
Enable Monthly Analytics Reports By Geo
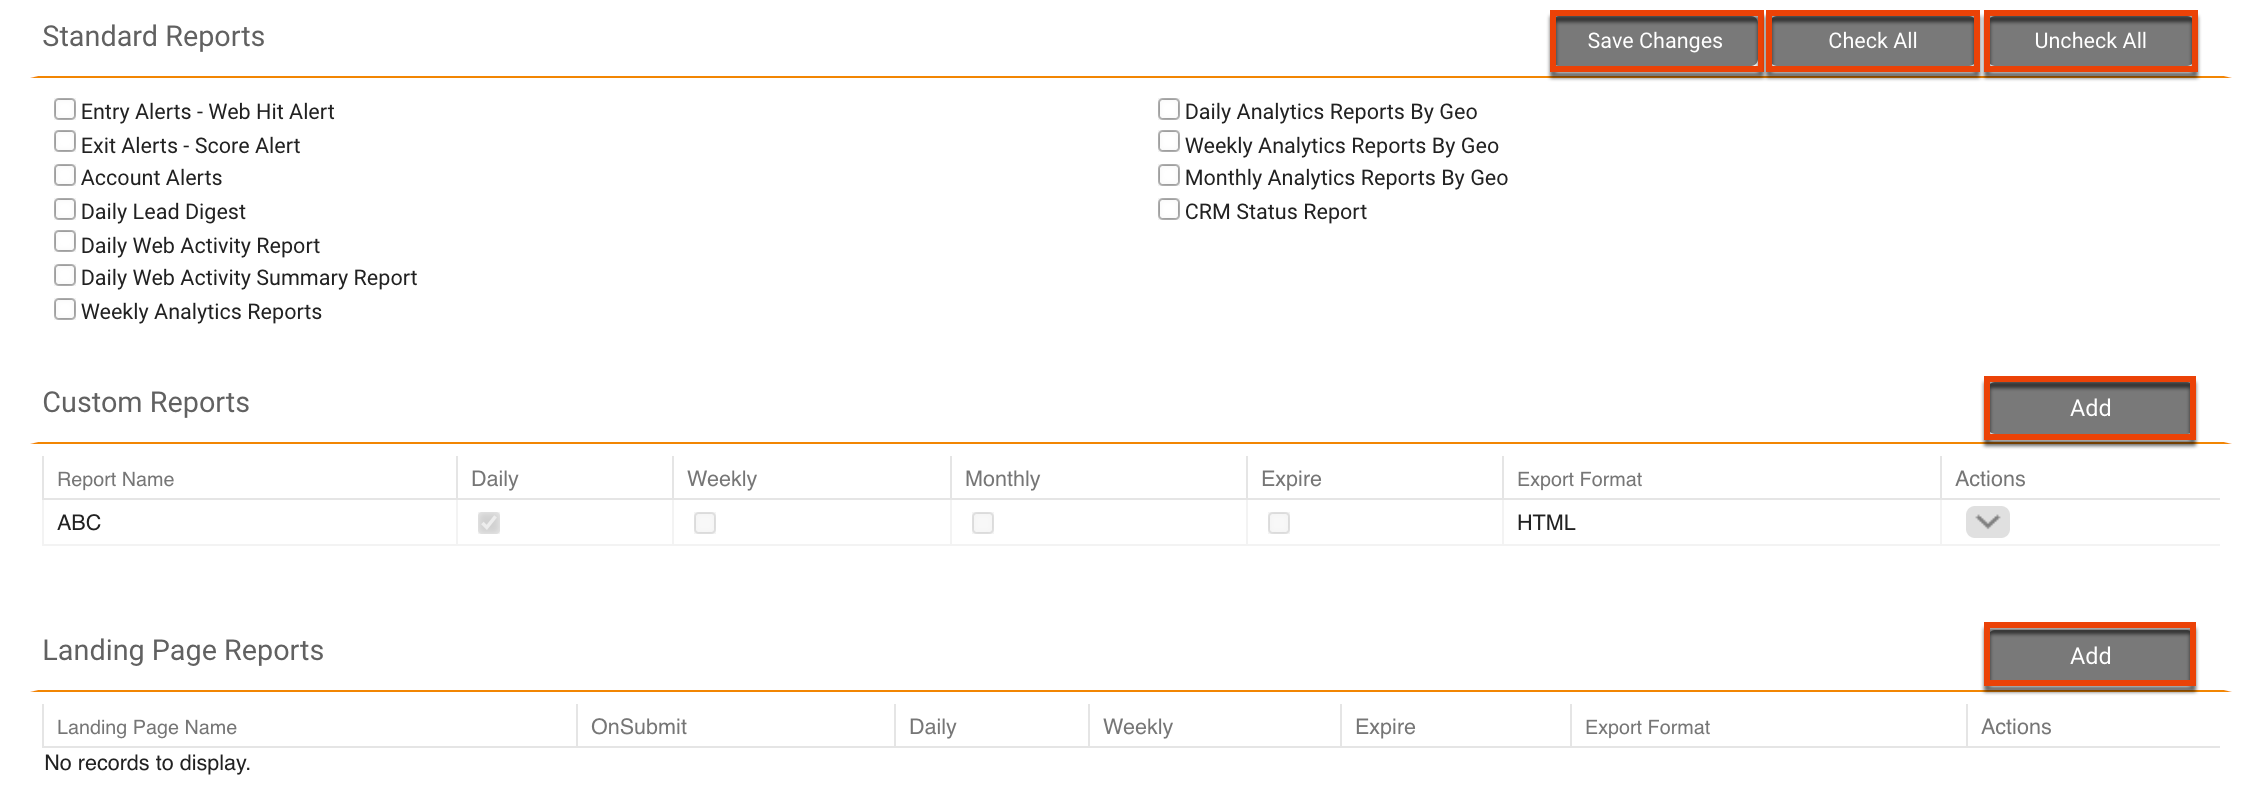click(1168, 176)
